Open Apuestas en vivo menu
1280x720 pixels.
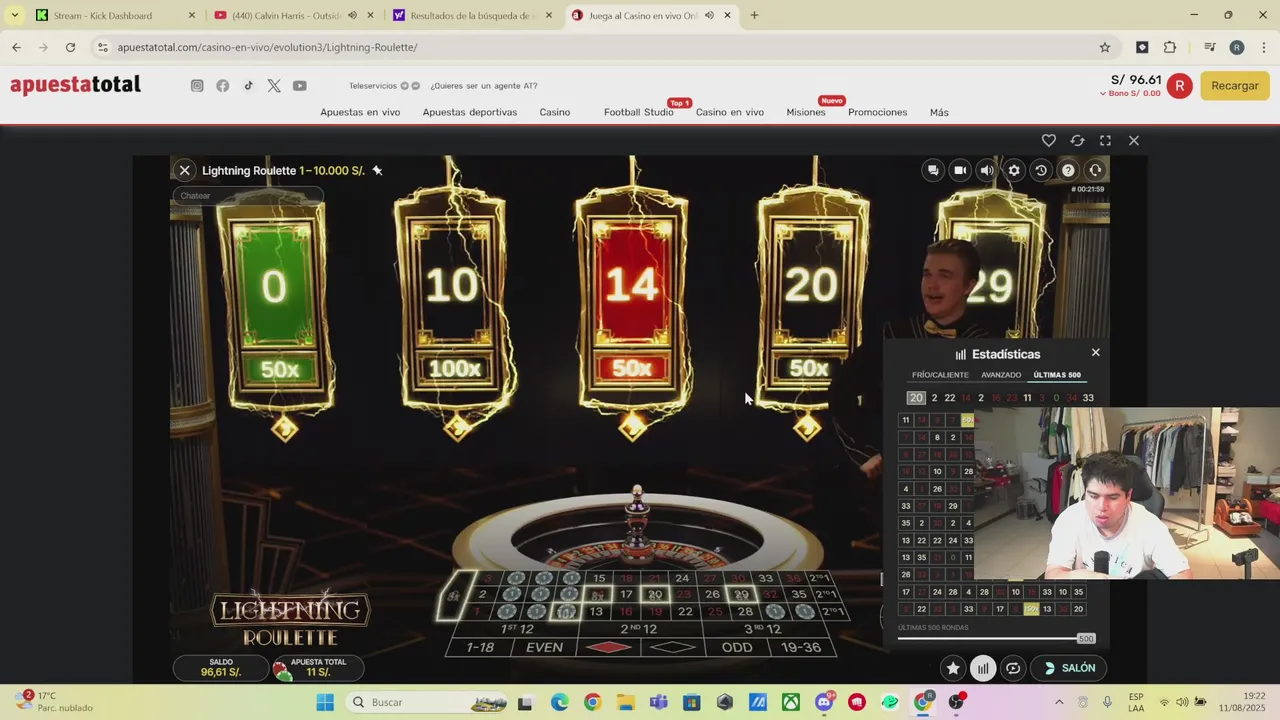pyautogui.click(x=360, y=112)
